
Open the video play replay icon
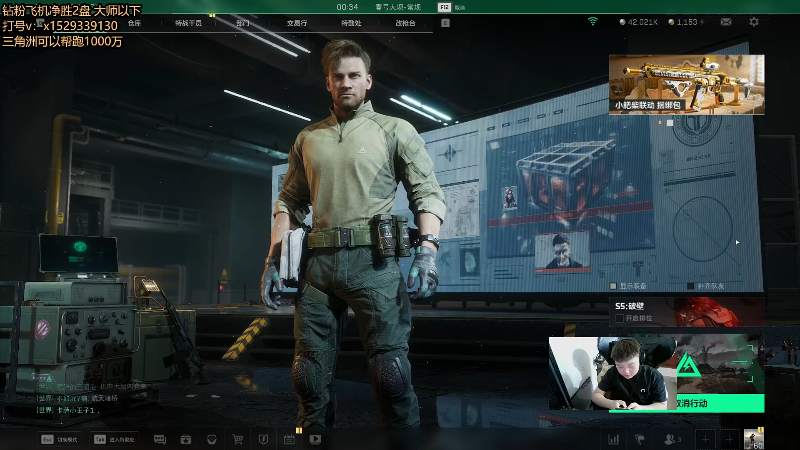pyautogui.click(x=315, y=439)
